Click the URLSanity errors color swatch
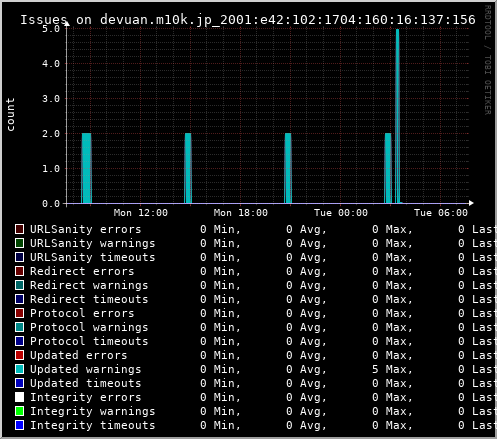Viewport: 497px width, 439px height. (19, 229)
